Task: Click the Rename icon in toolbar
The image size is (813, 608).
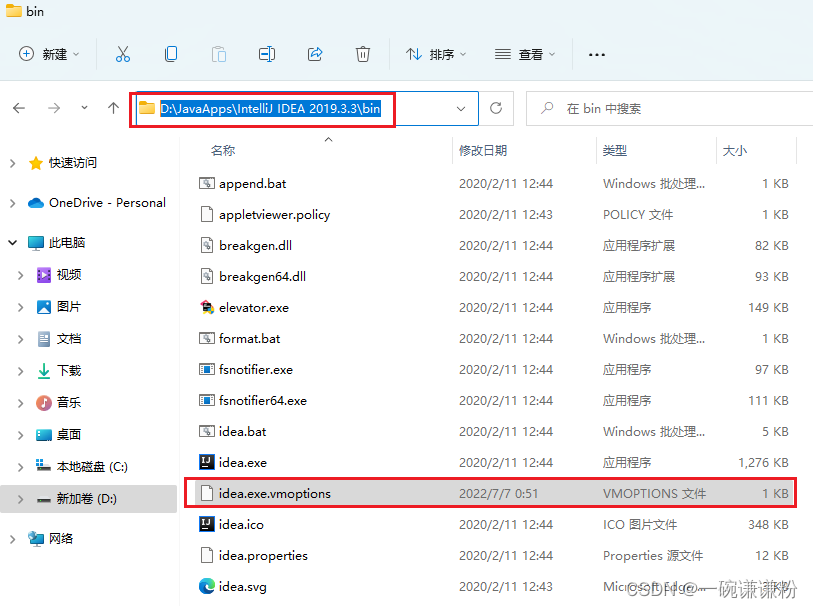Action: [x=267, y=54]
